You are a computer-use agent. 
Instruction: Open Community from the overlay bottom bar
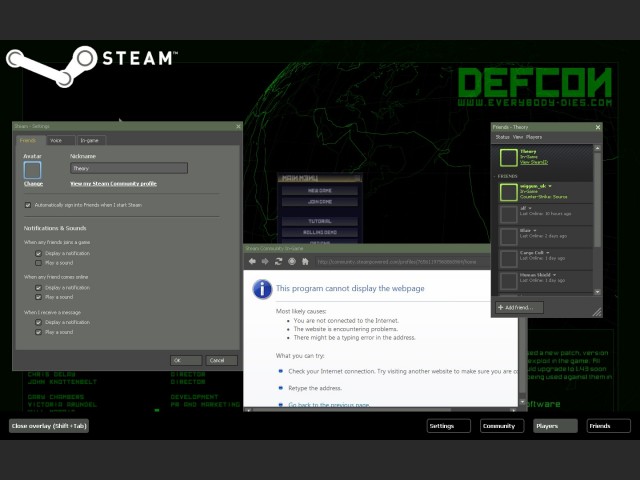coord(502,426)
